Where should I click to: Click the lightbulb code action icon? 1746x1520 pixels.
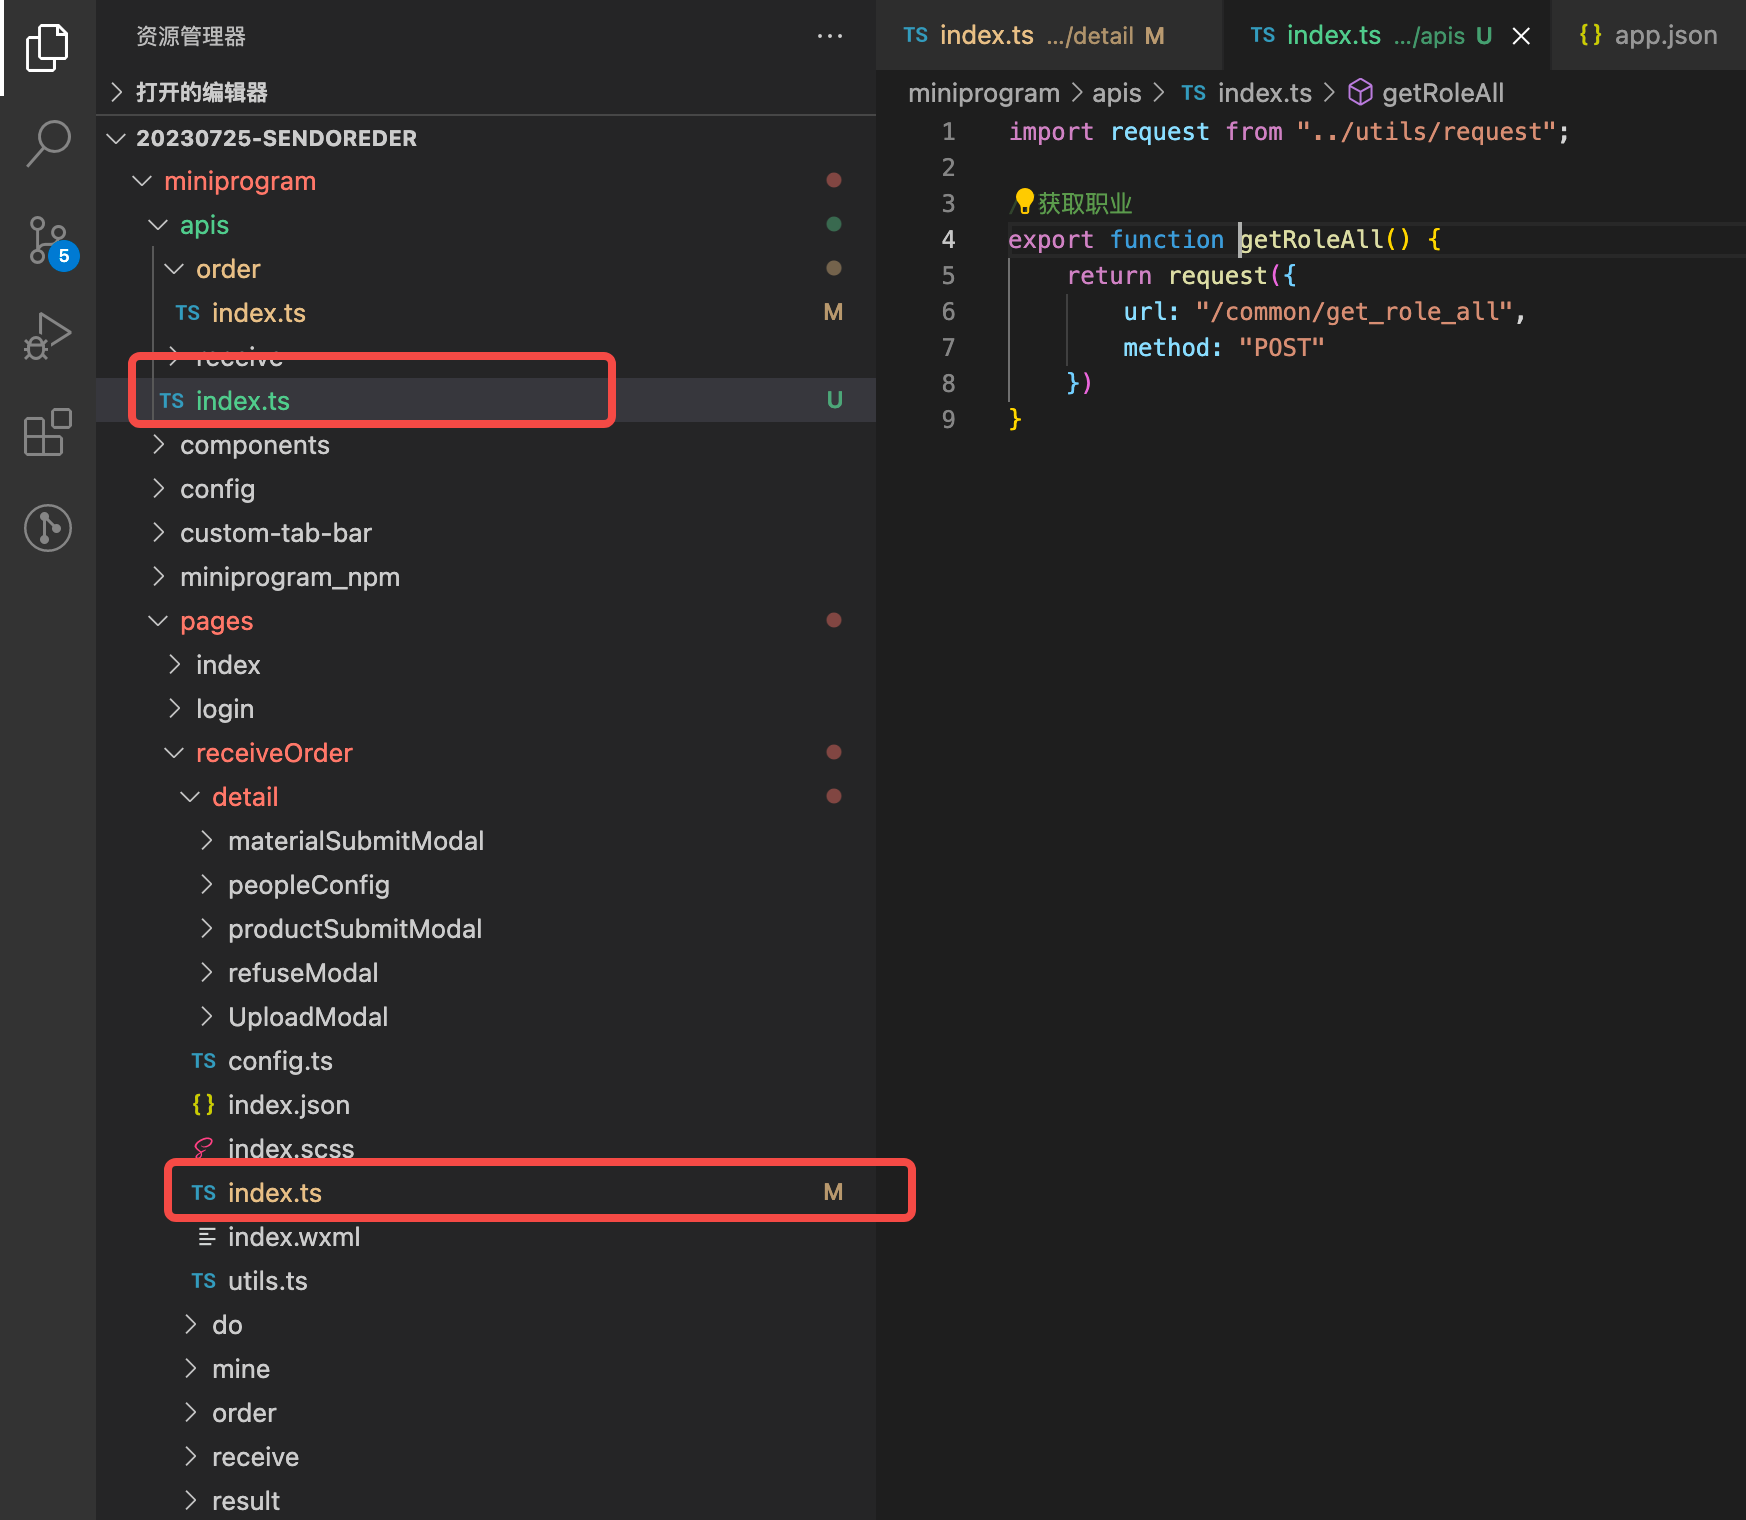[1024, 202]
